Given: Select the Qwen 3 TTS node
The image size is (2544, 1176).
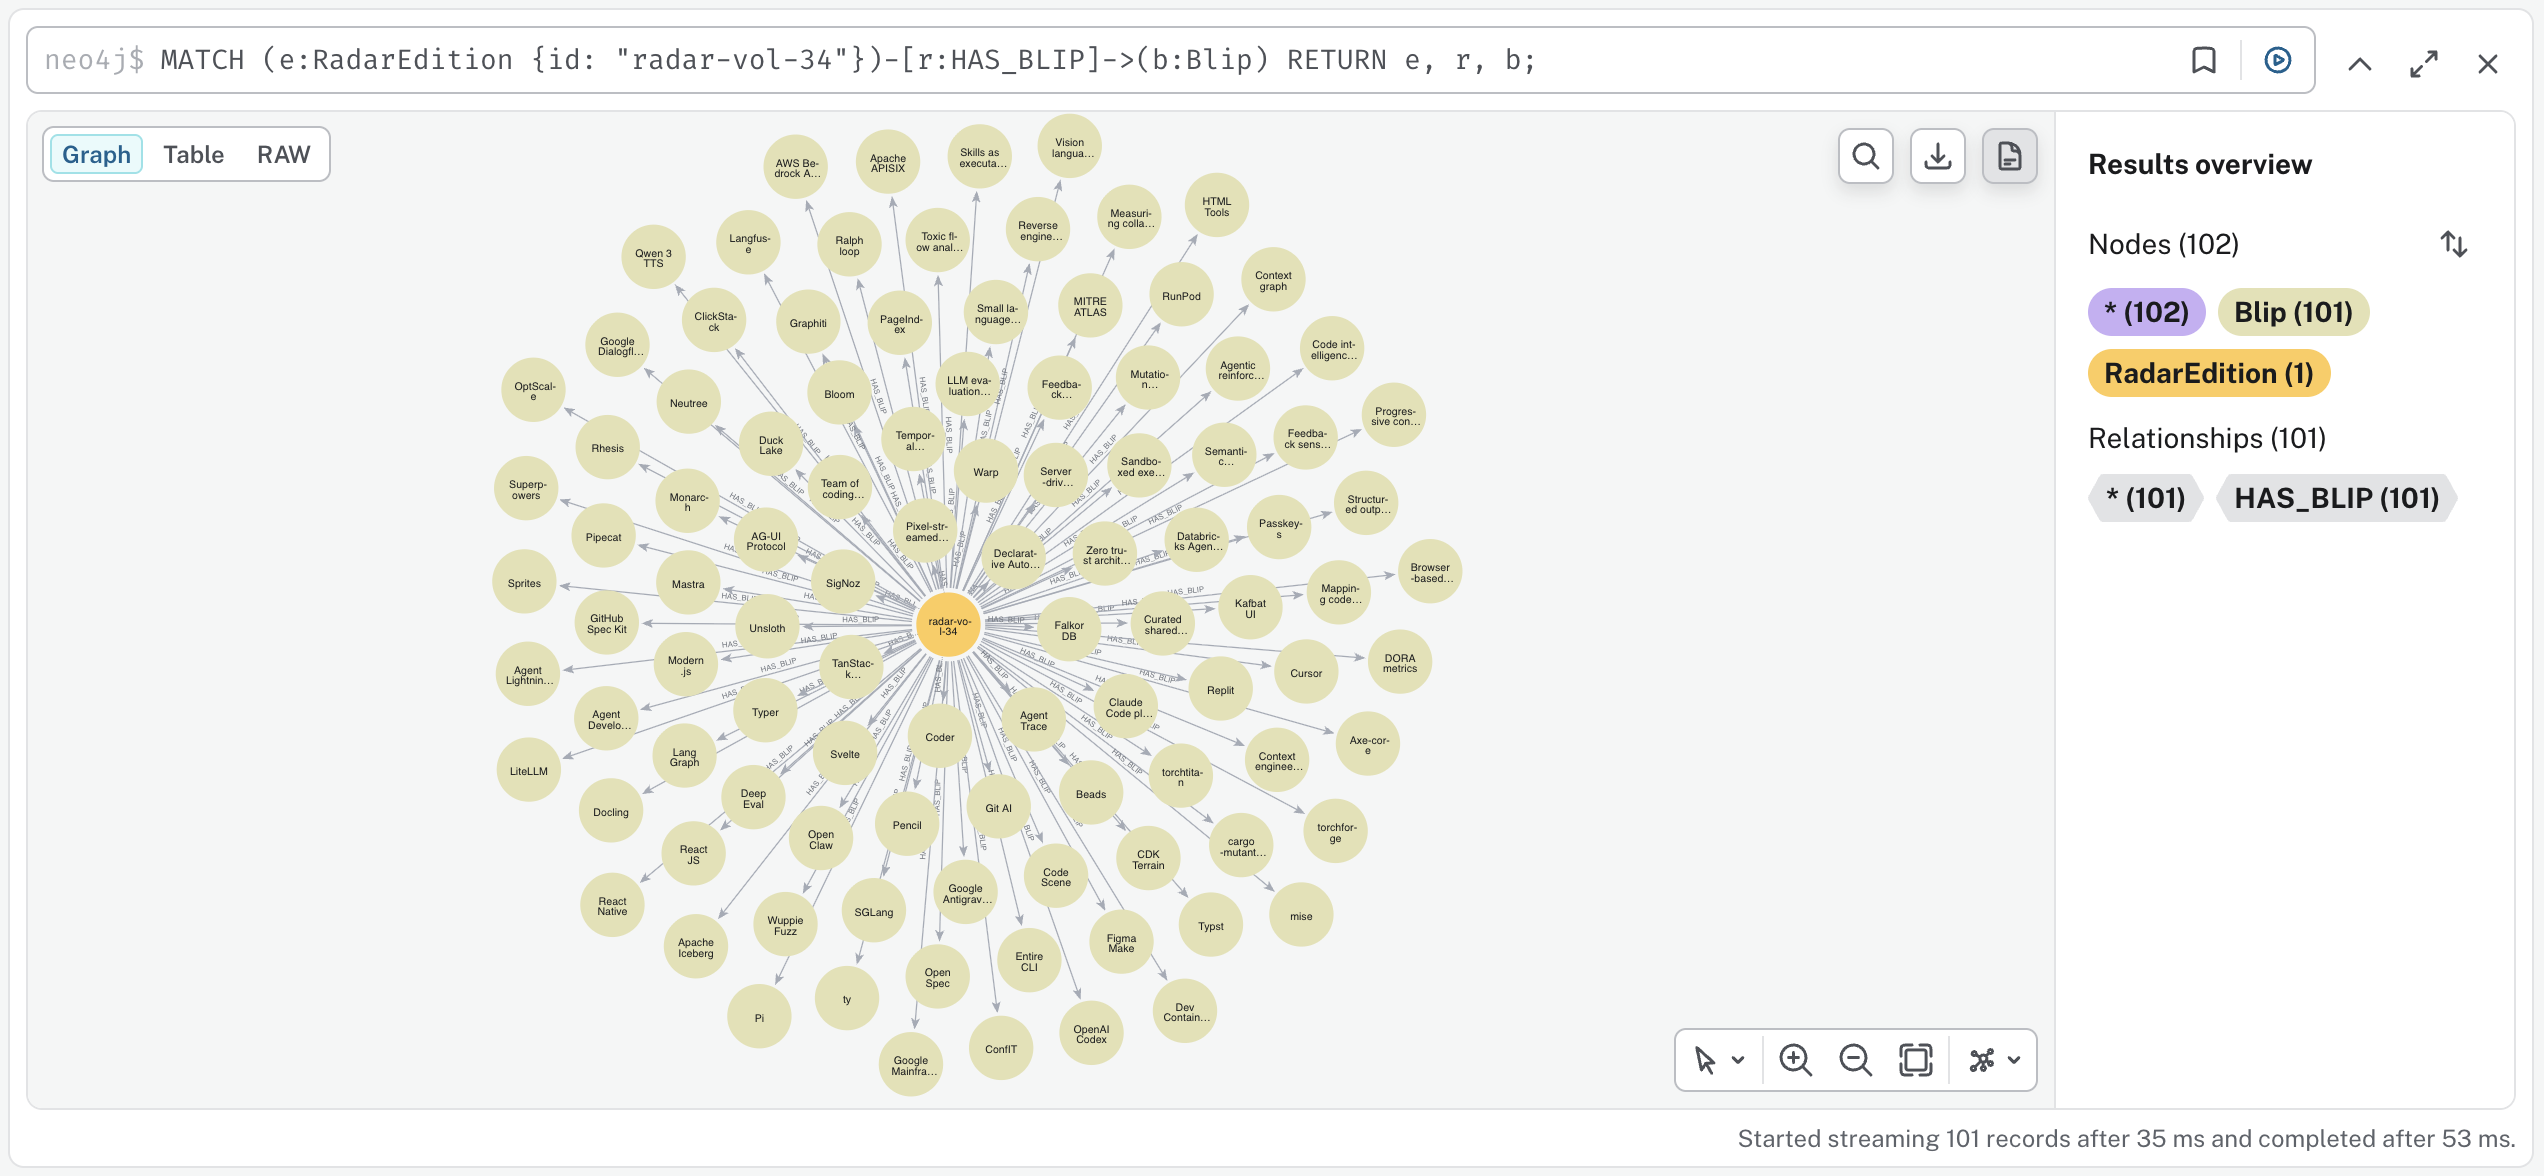Looking at the screenshot, I should (x=653, y=258).
